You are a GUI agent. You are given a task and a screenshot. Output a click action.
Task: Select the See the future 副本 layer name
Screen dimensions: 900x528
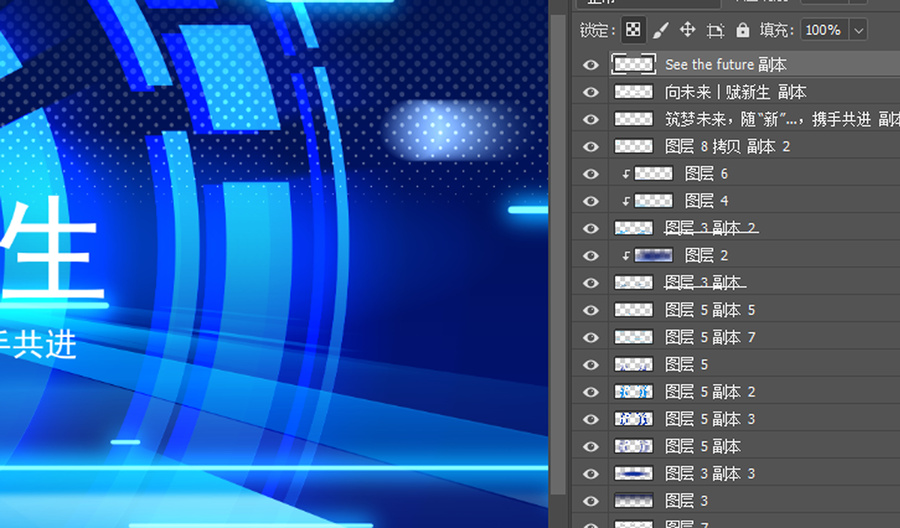point(726,64)
